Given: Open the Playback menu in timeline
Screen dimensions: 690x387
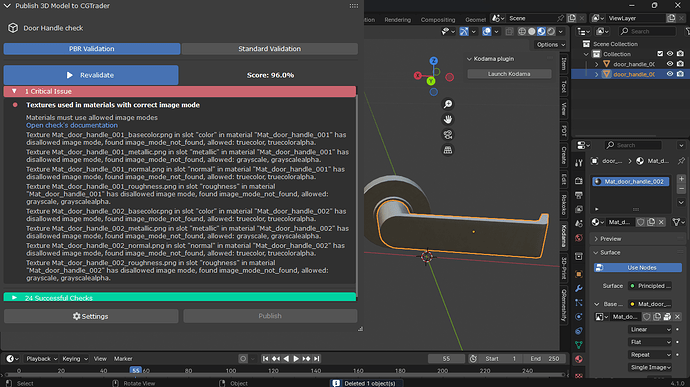Looking at the screenshot, I should (x=41, y=359).
